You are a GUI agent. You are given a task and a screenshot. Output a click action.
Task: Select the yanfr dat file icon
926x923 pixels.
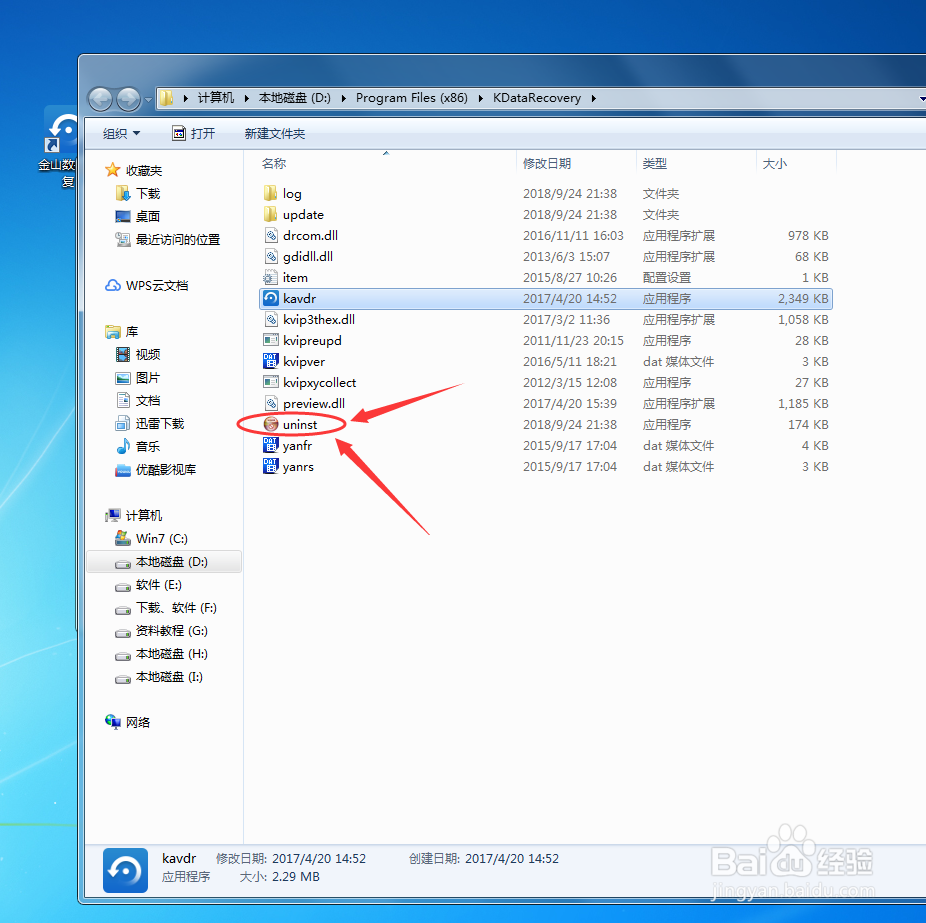tap(270, 445)
